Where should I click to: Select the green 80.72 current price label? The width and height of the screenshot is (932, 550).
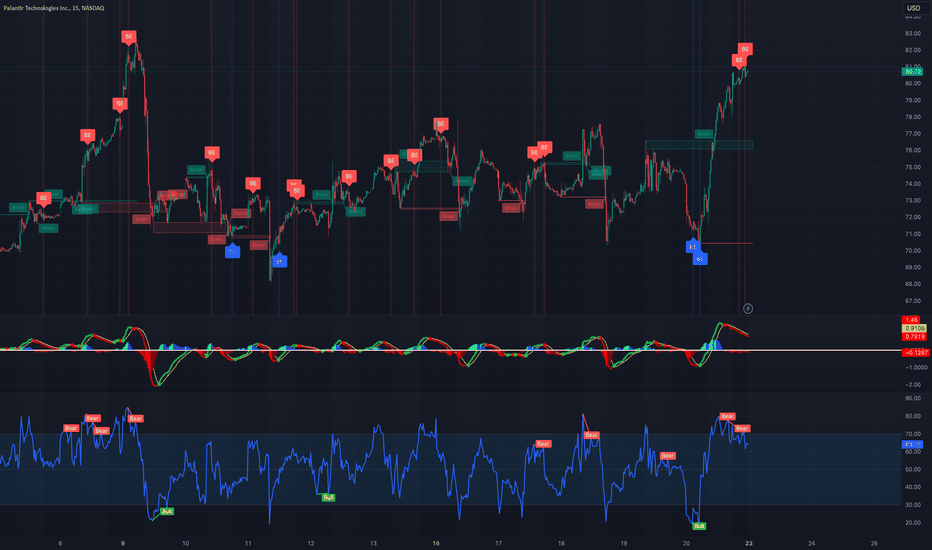click(x=912, y=71)
